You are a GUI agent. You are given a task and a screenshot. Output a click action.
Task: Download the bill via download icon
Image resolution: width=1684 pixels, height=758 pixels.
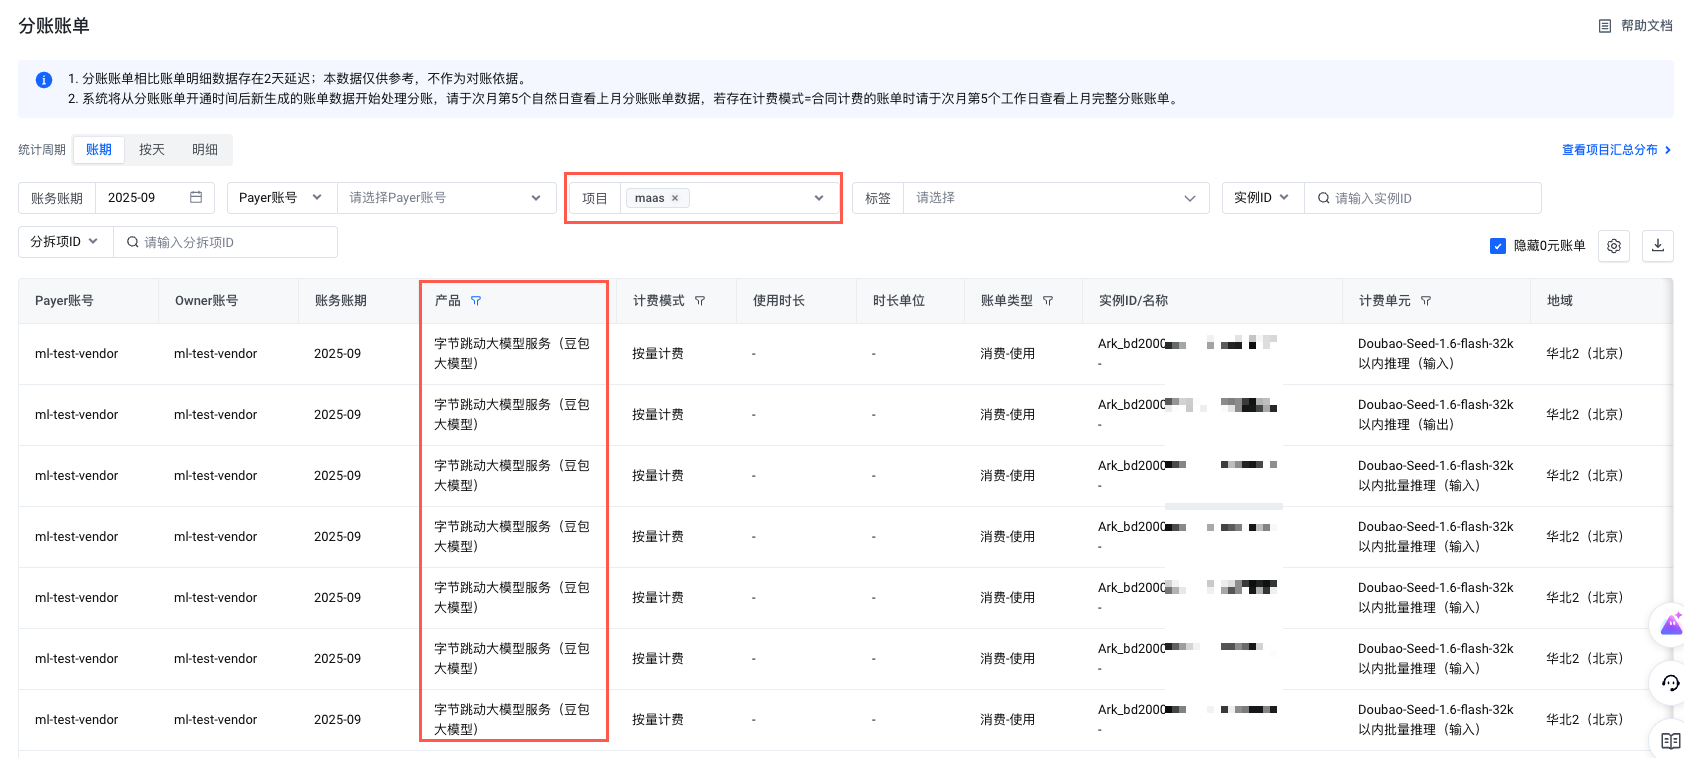point(1658,246)
